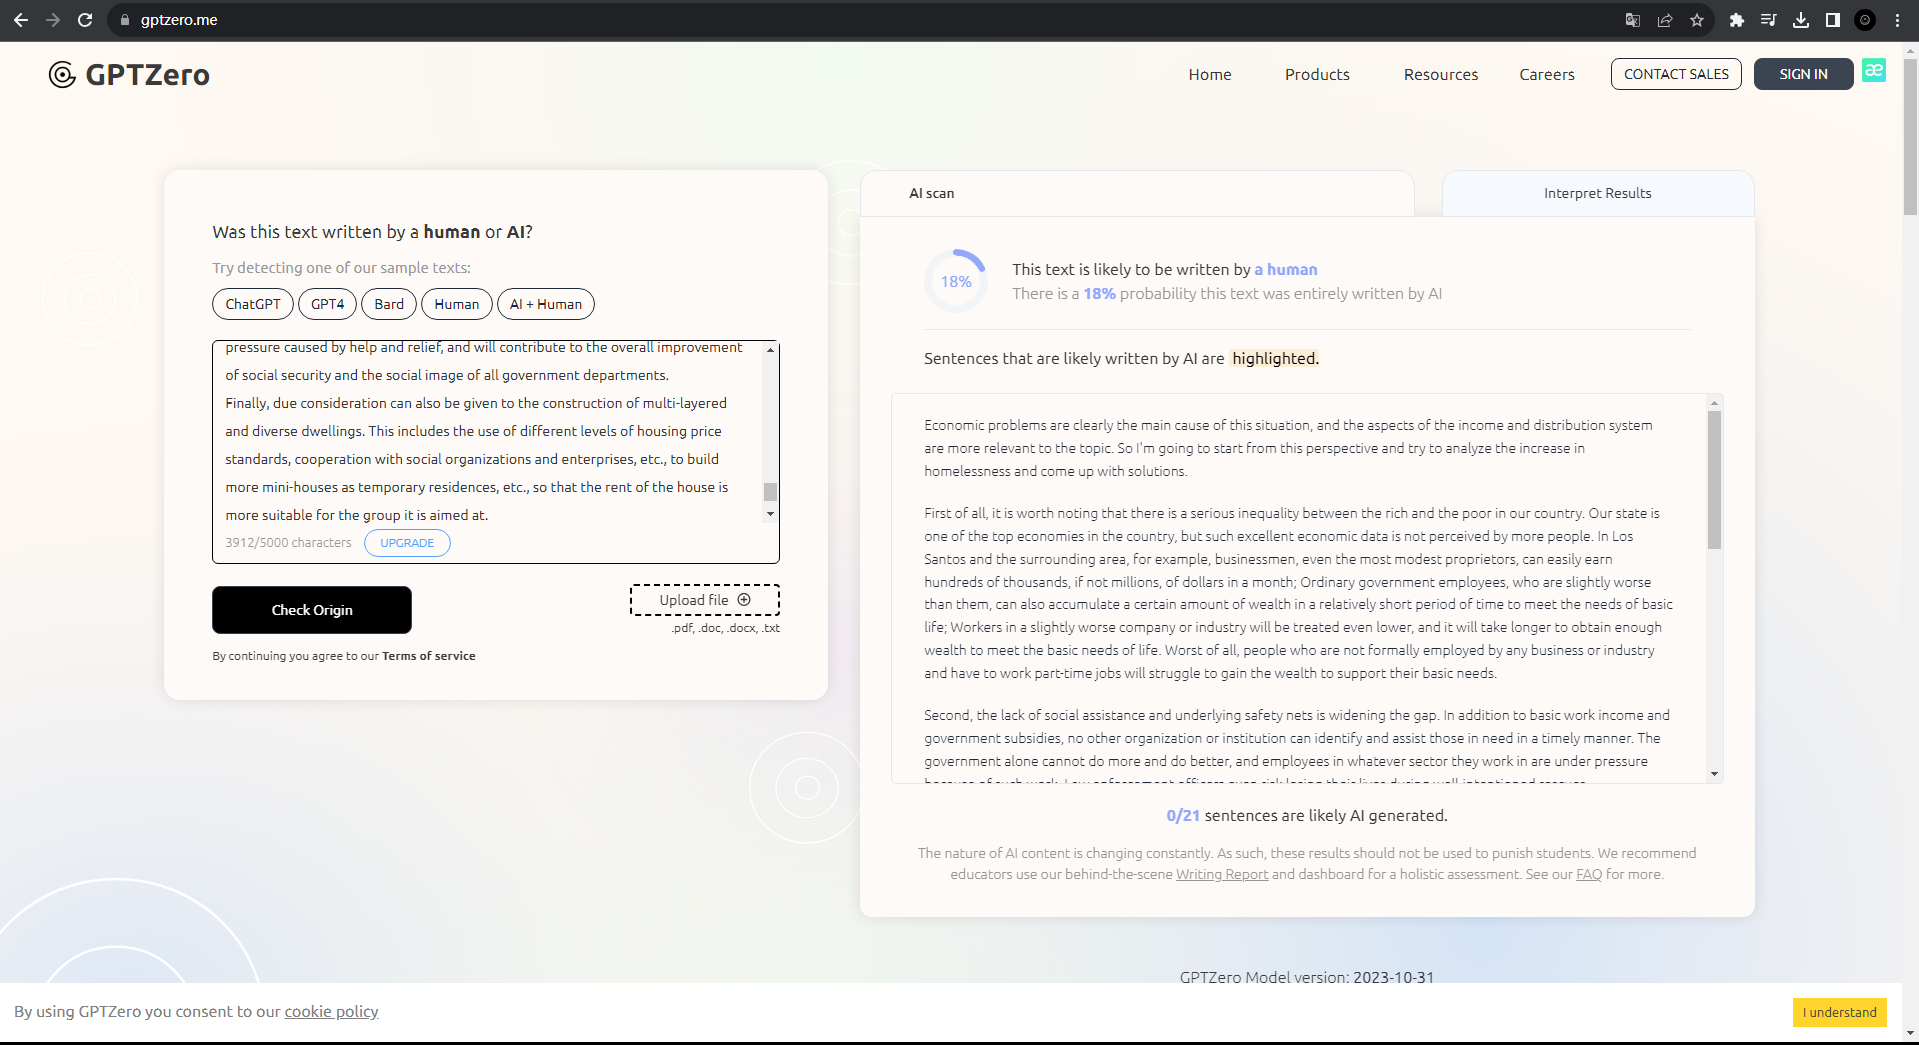Select the Bard sample text
Viewport: 1919px width, 1045px height.
click(389, 304)
